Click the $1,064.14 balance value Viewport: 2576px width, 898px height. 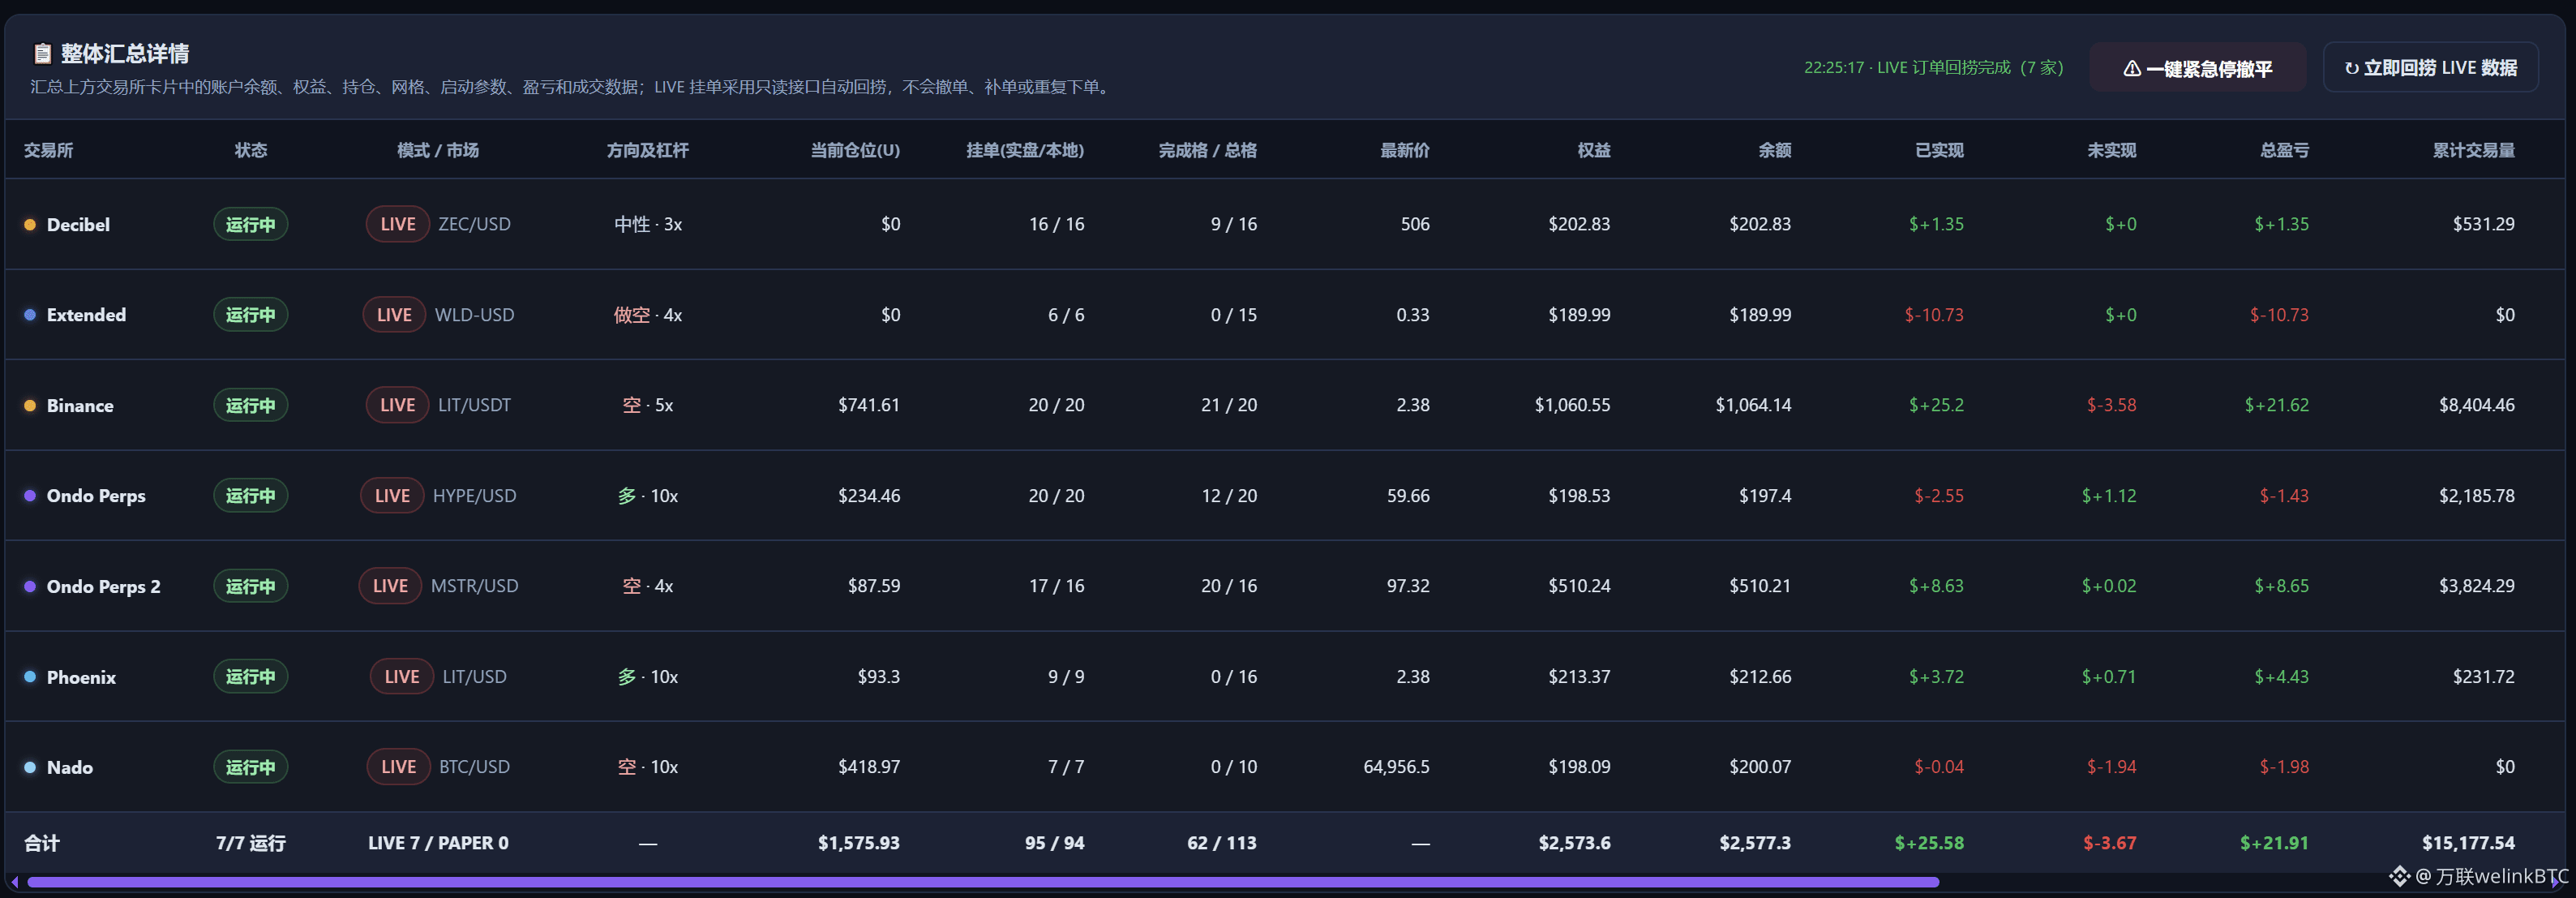(1754, 405)
